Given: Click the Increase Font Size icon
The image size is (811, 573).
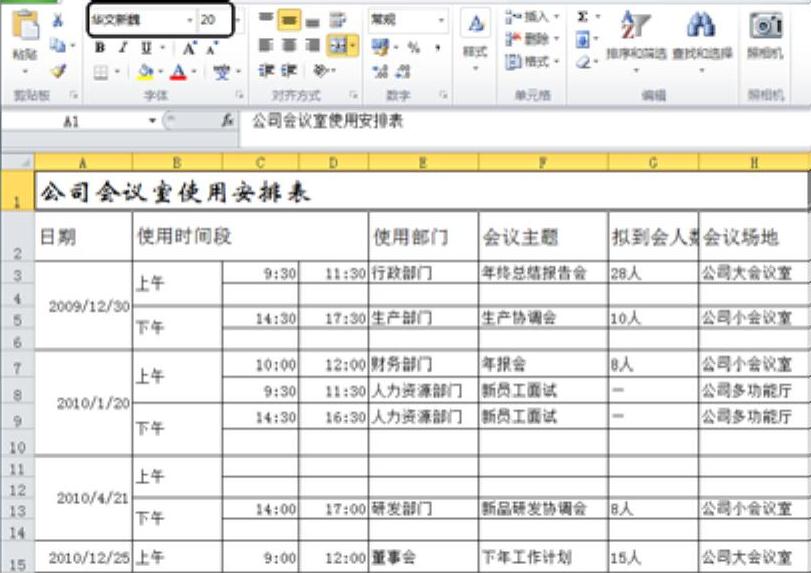Looking at the screenshot, I should [x=189, y=48].
